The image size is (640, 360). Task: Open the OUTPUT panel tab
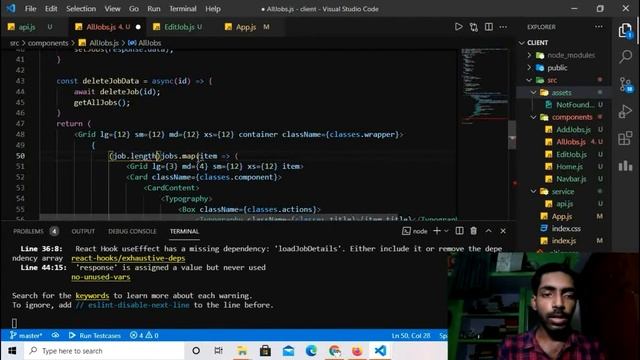(83, 231)
